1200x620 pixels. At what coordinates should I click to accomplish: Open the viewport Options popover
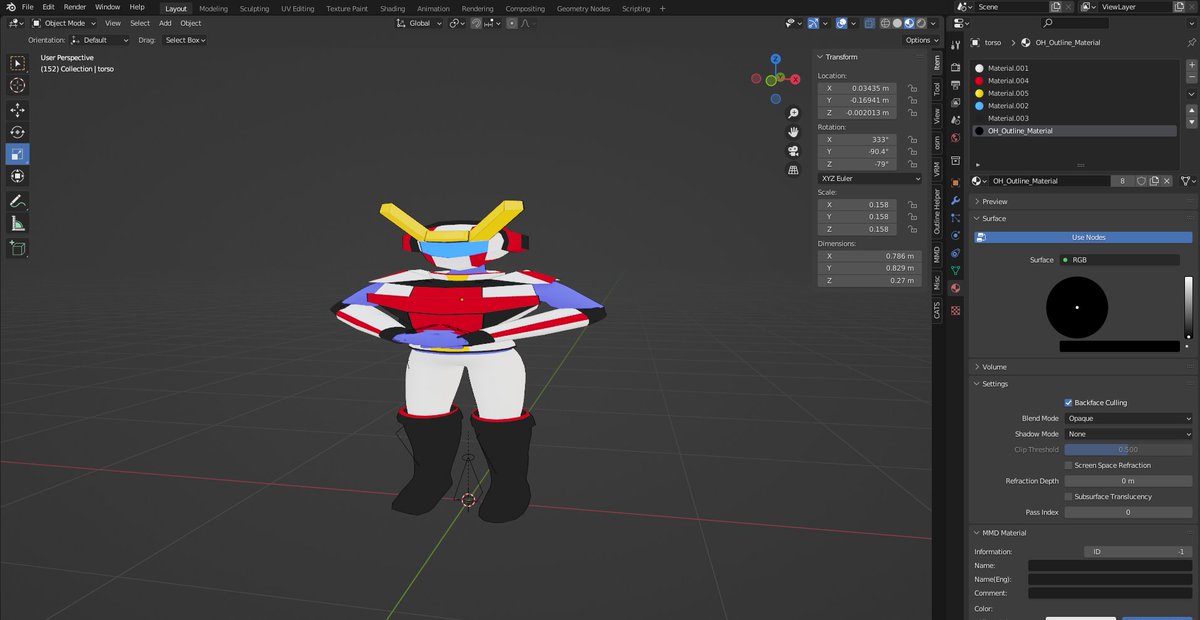[920, 40]
